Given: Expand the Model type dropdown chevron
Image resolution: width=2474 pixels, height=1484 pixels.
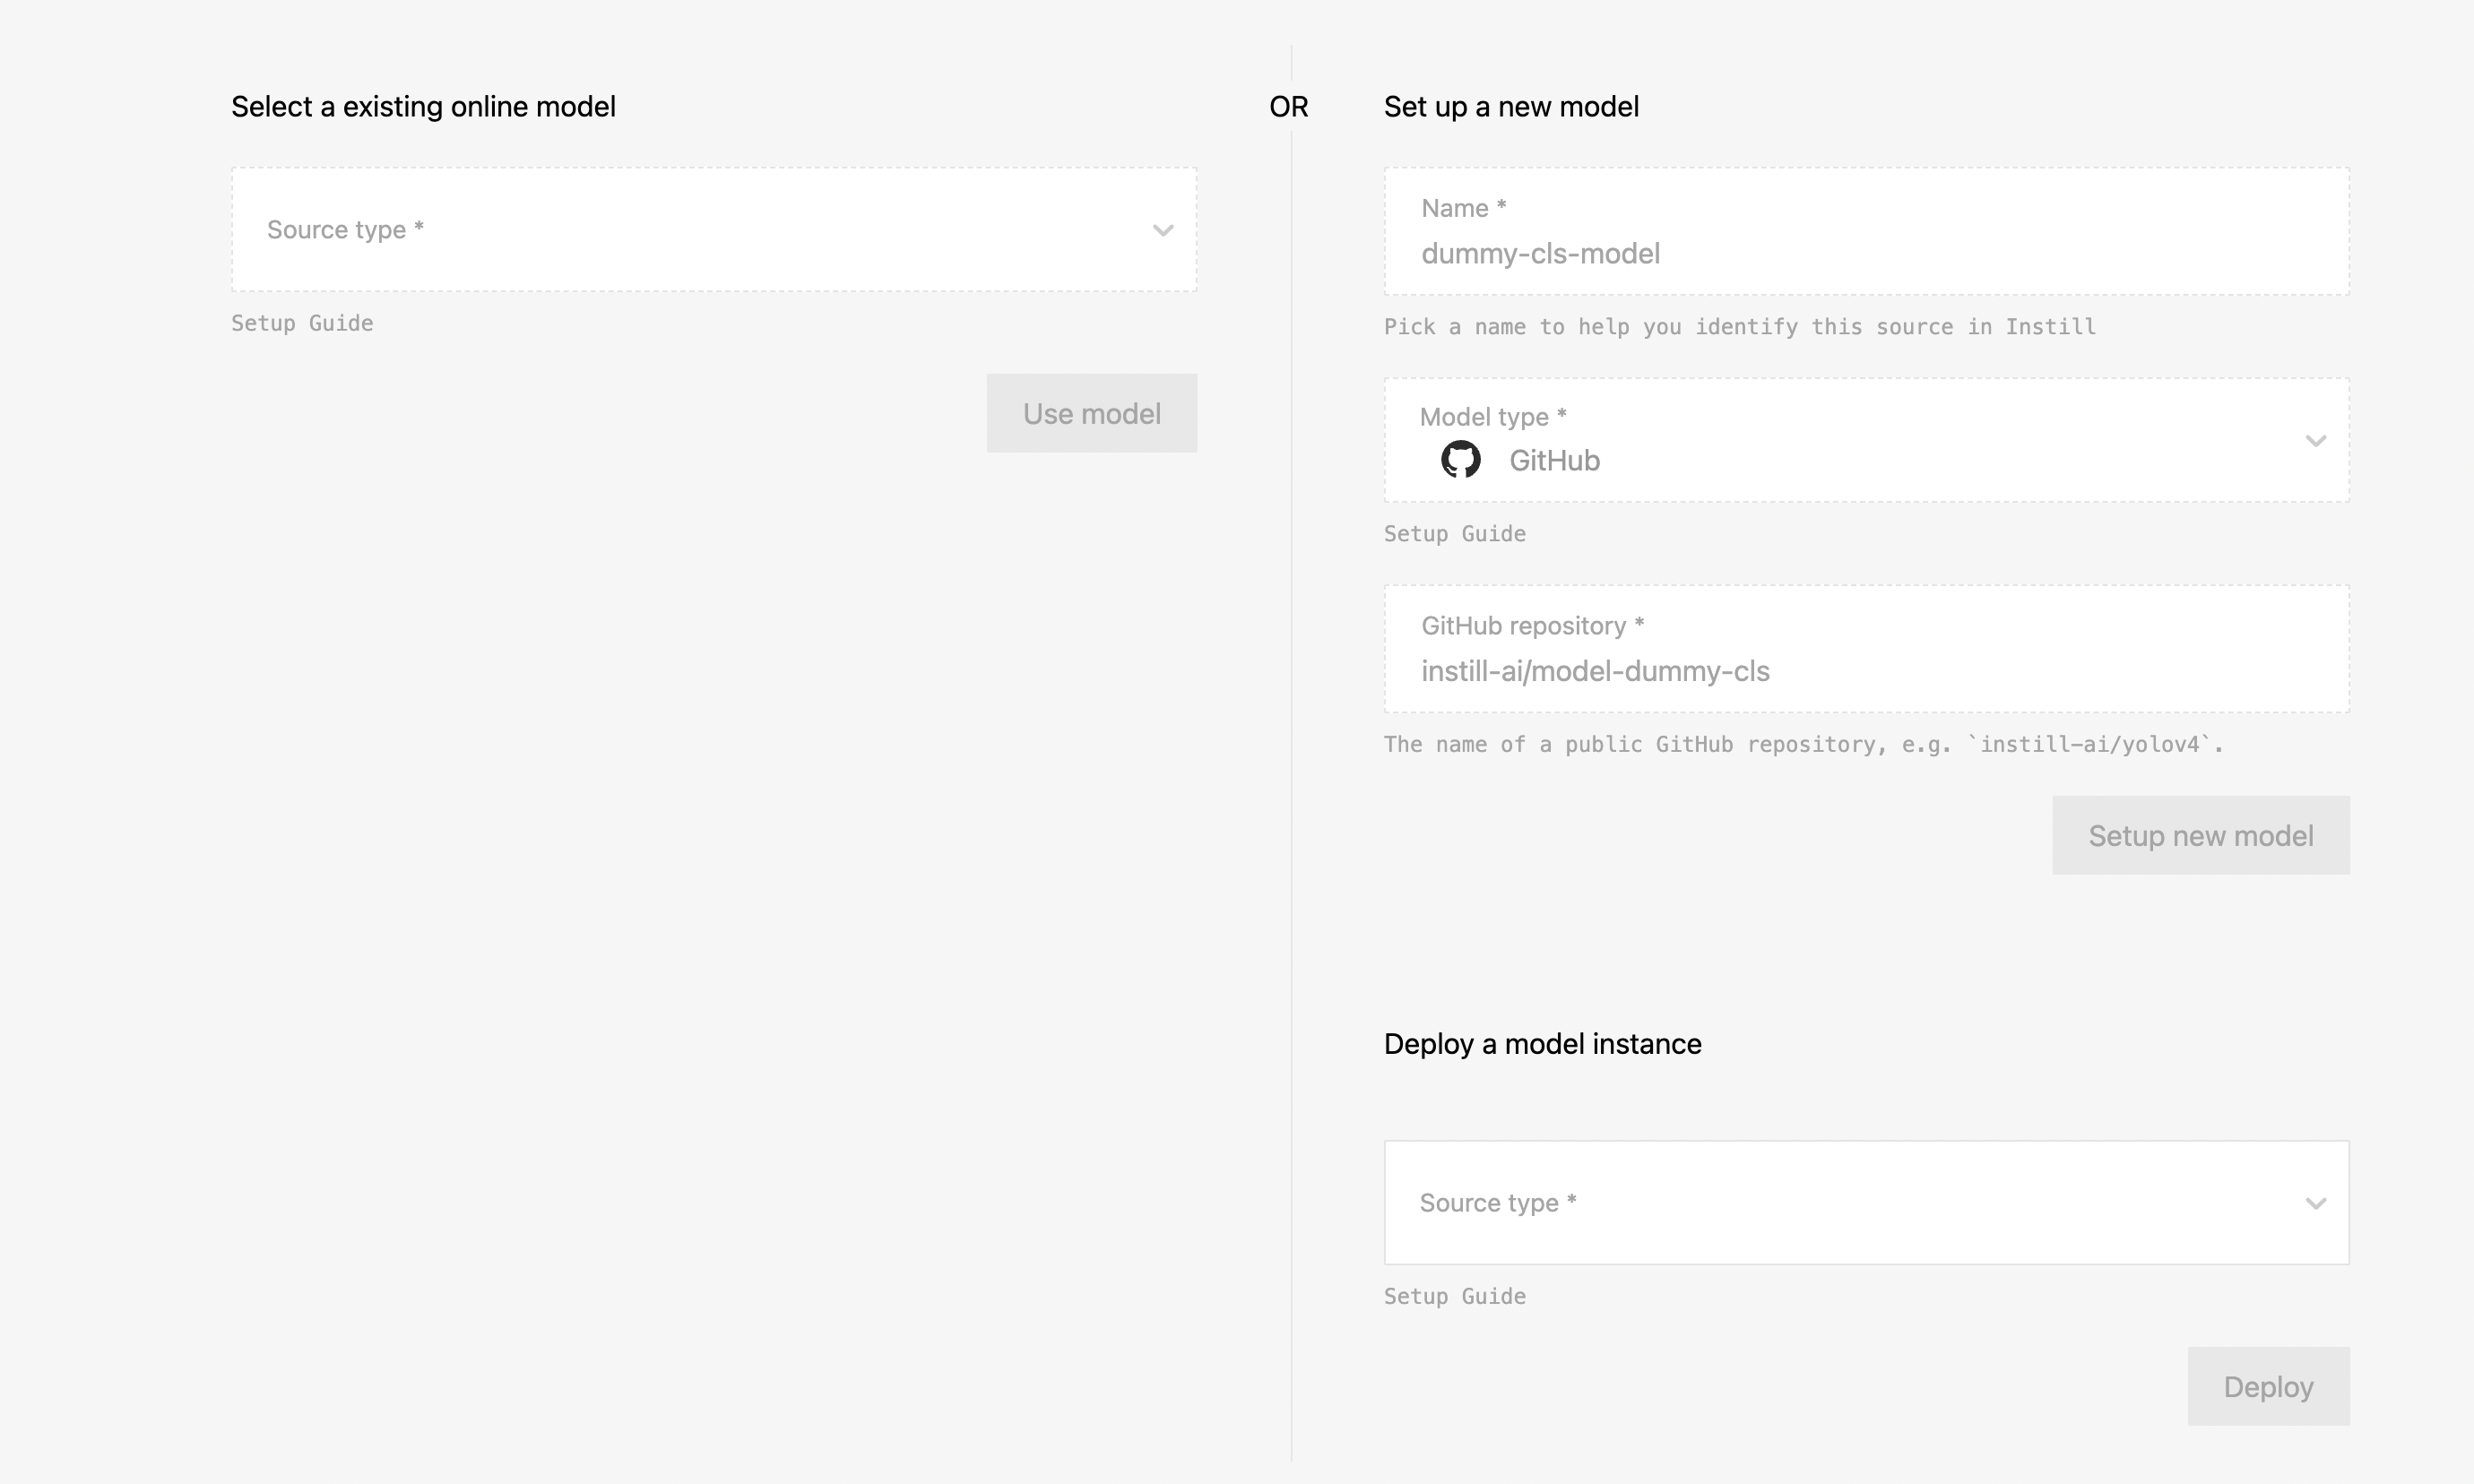Looking at the screenshot, I should click(2316, 441).
